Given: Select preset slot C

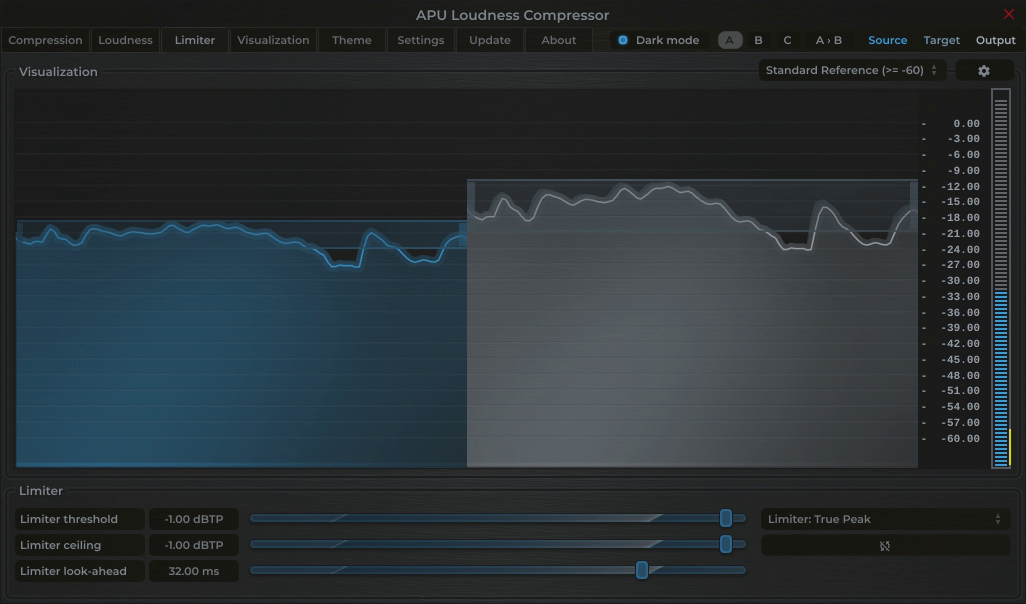Looking at the screenshot, I should tap(786, 40).
